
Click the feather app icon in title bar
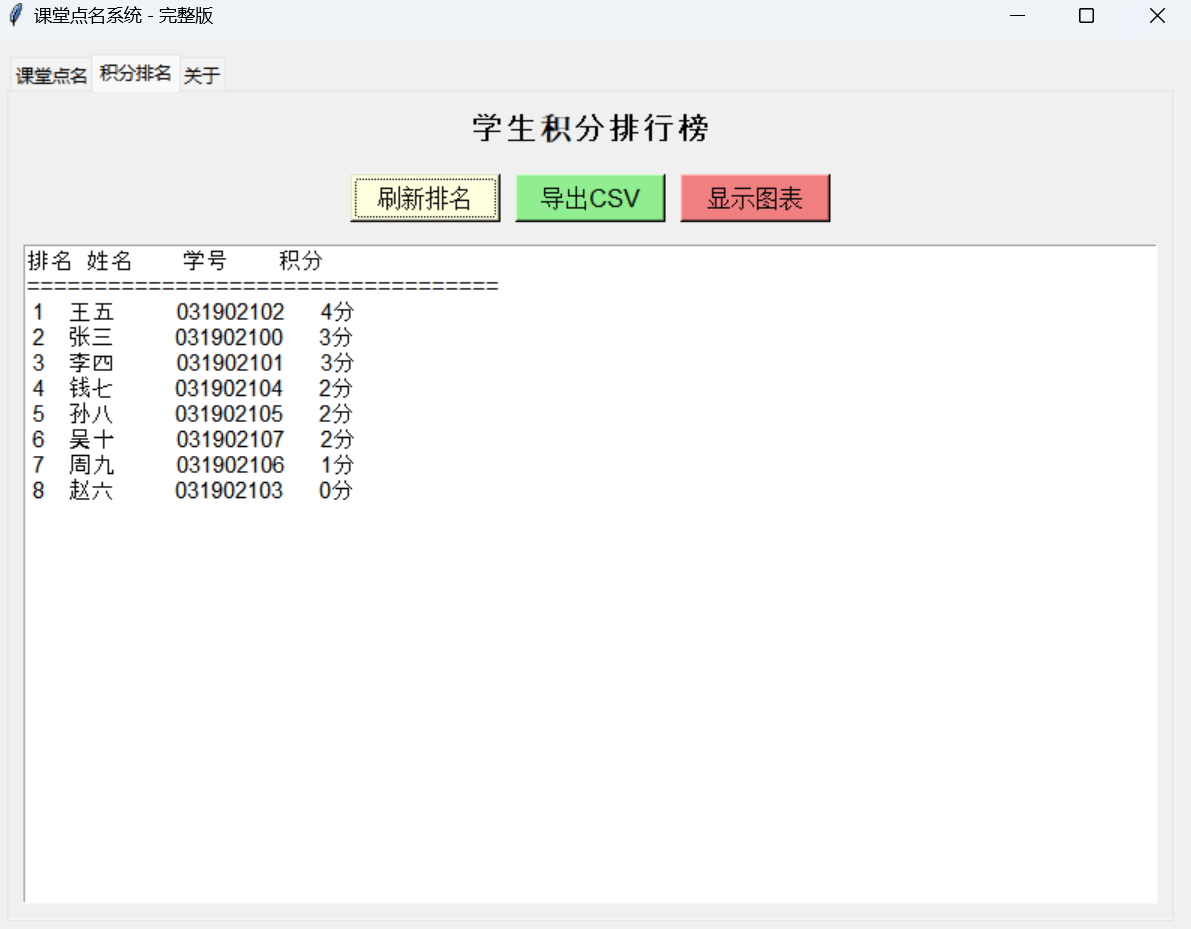(x=15, y=16)
